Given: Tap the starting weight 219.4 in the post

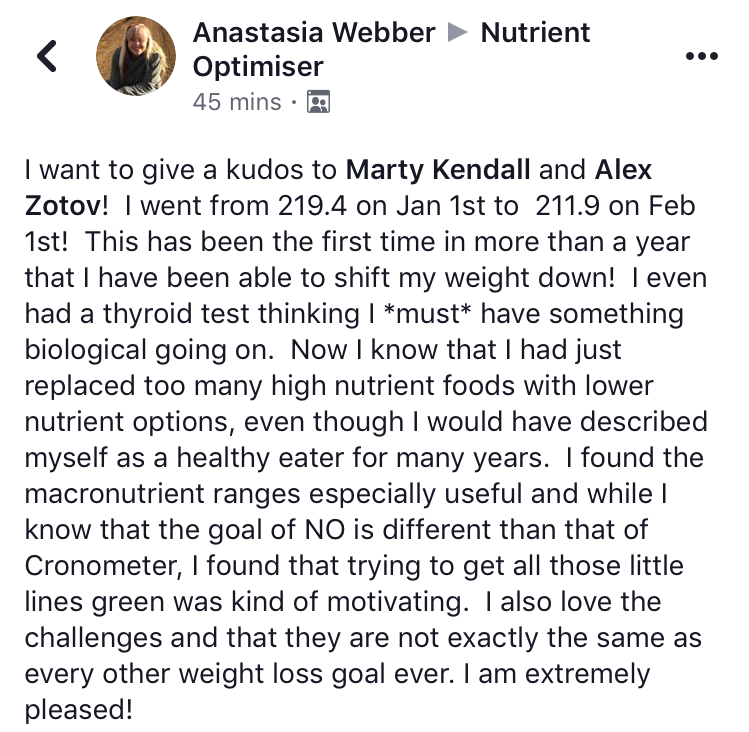Looking at the screenshot, I should (312, 206).
